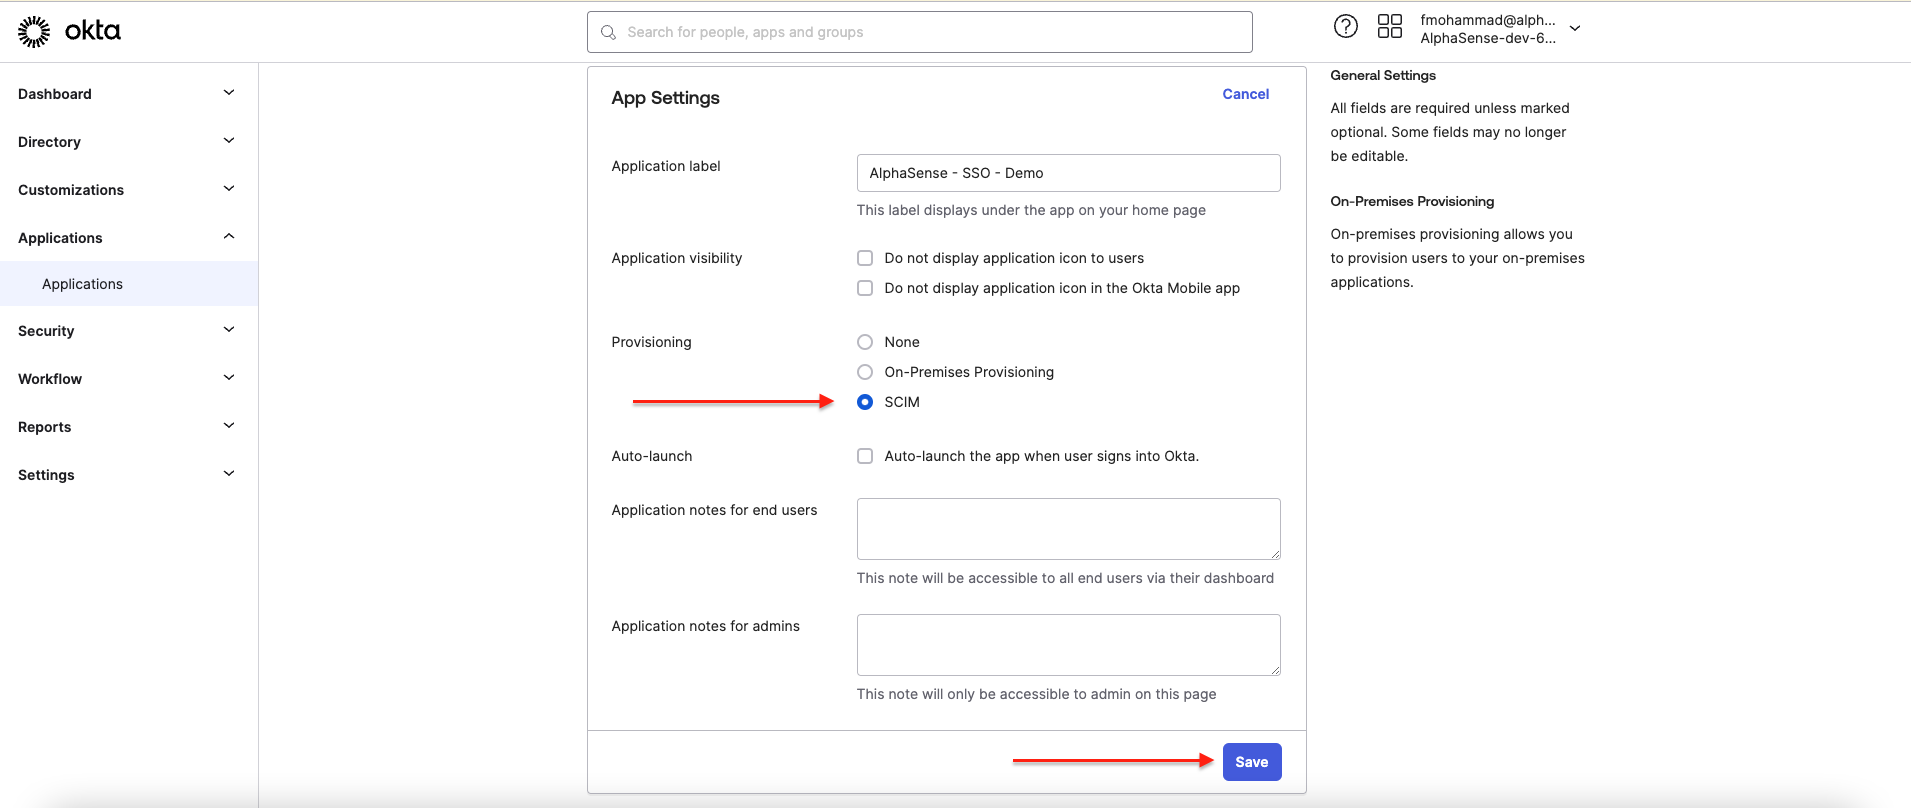Open the user account dropdown chevron
Viewport: 1911px width, 808px height.
tap(1575, 29)
